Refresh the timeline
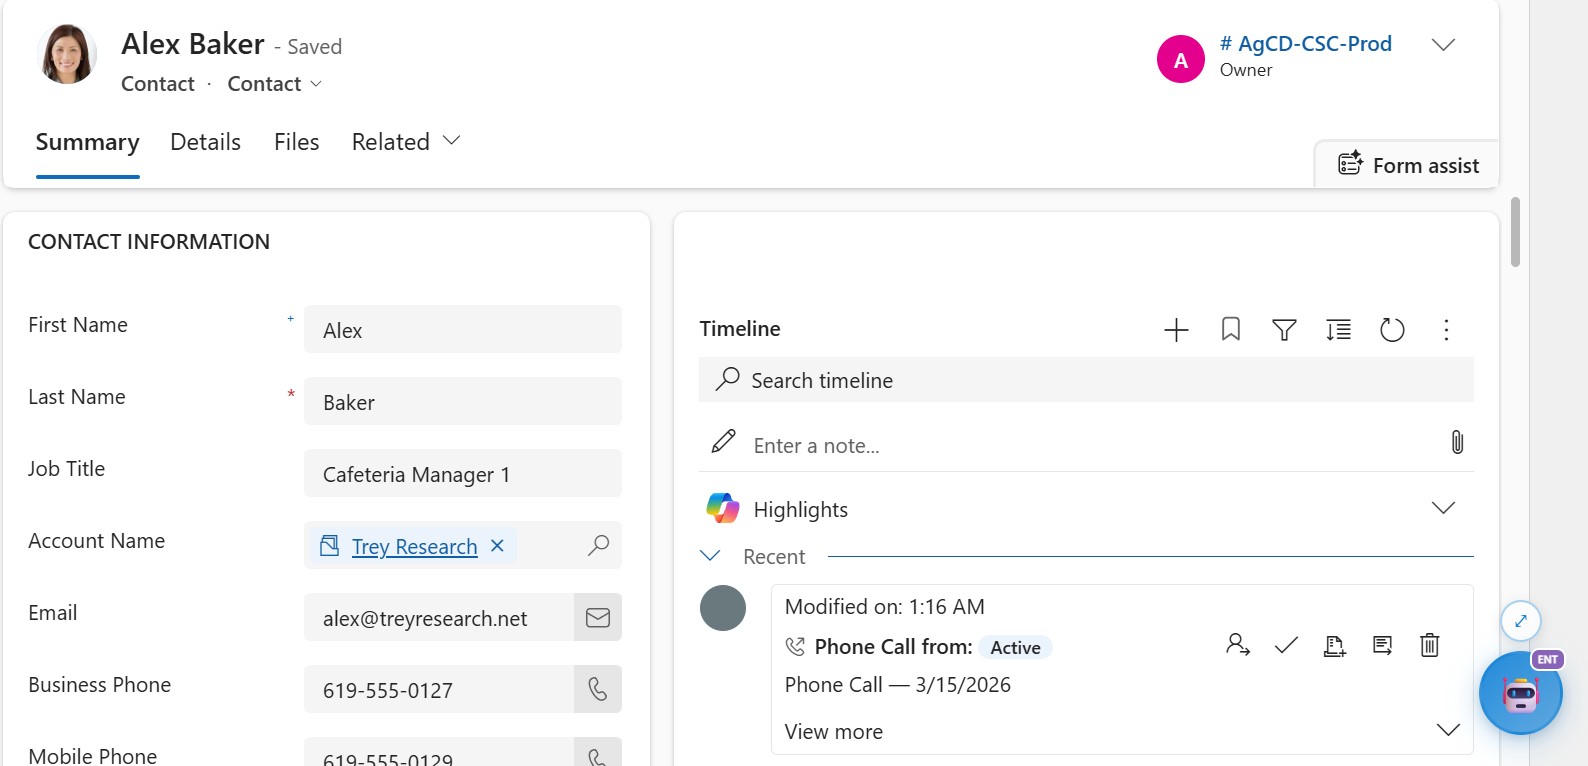The image size is (1588, 766). point(1392,330)
